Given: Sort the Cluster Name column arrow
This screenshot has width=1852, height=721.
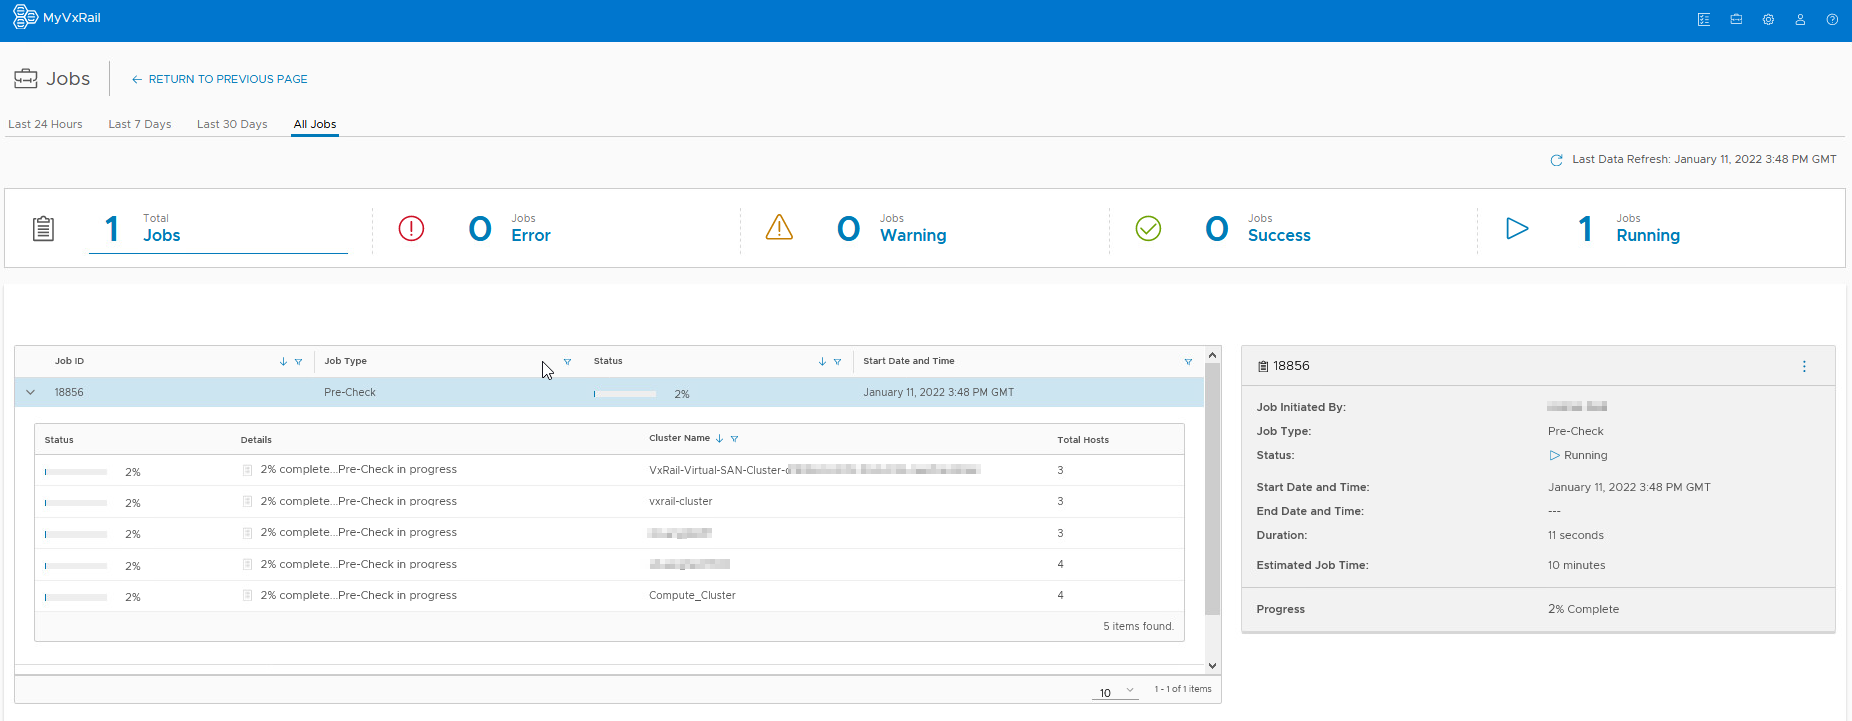Looking at the screenshot, I should pos(719,439).
